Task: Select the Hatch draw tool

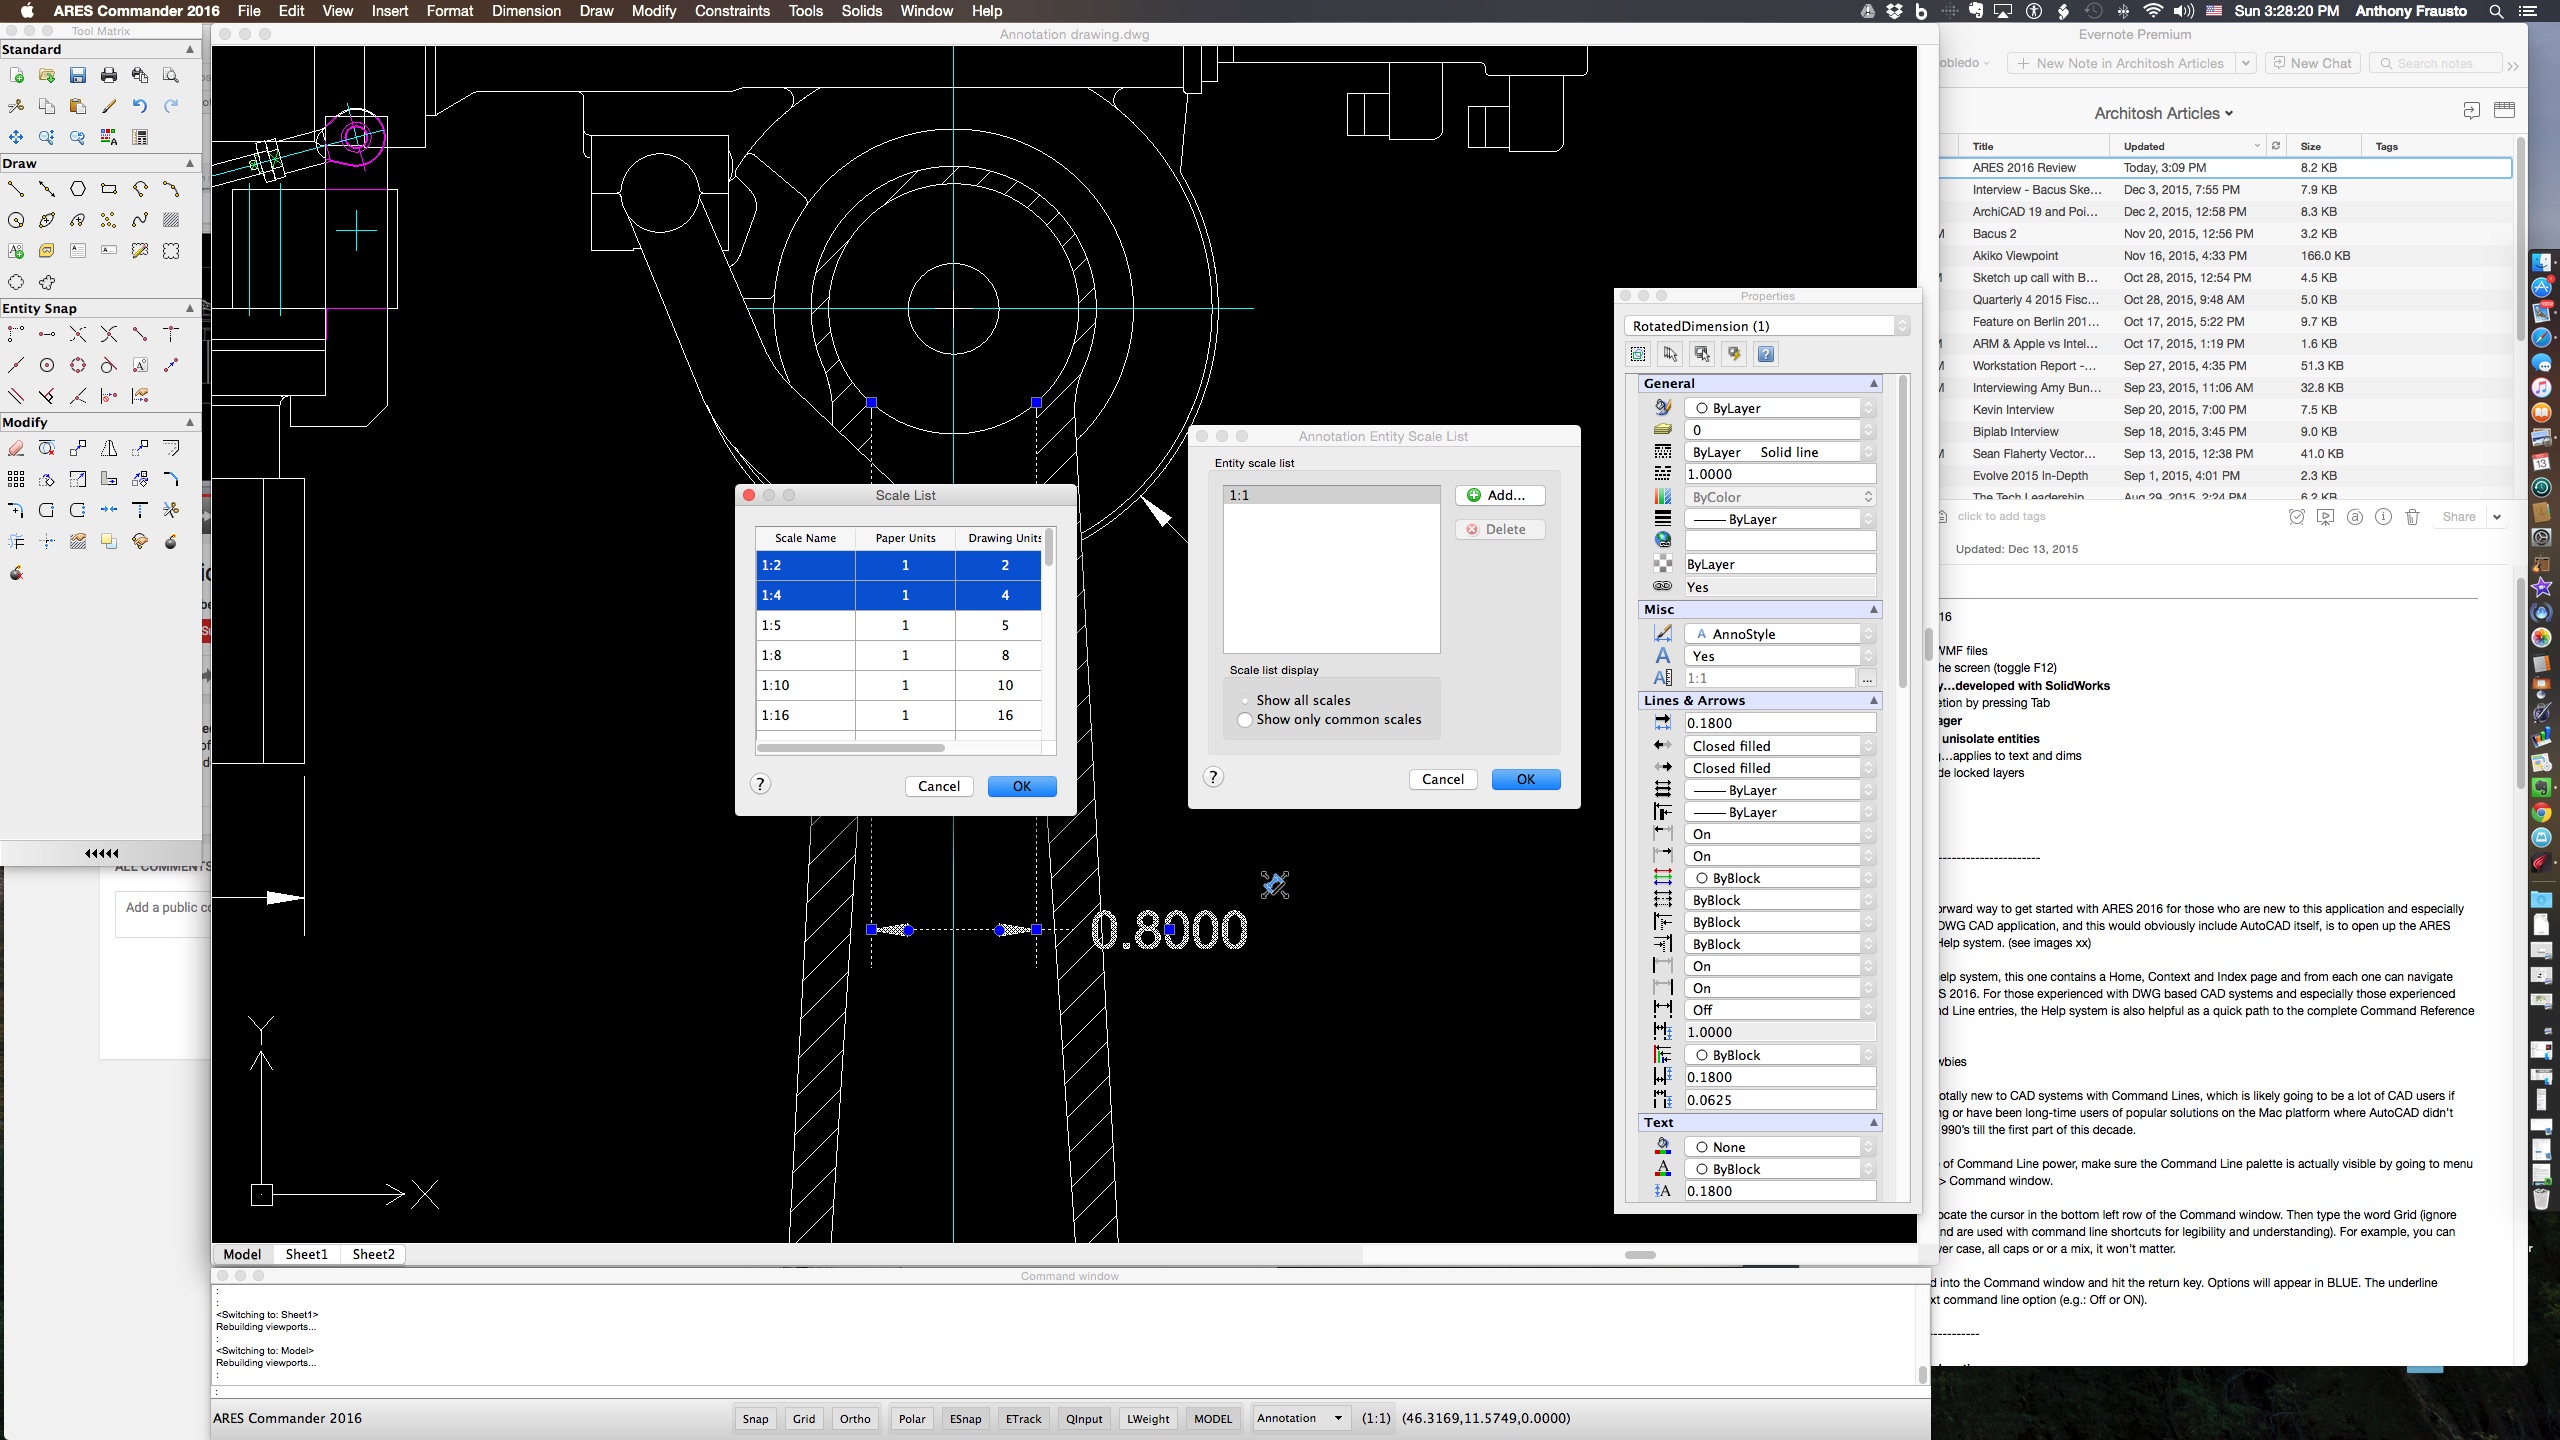Action: 171,220
